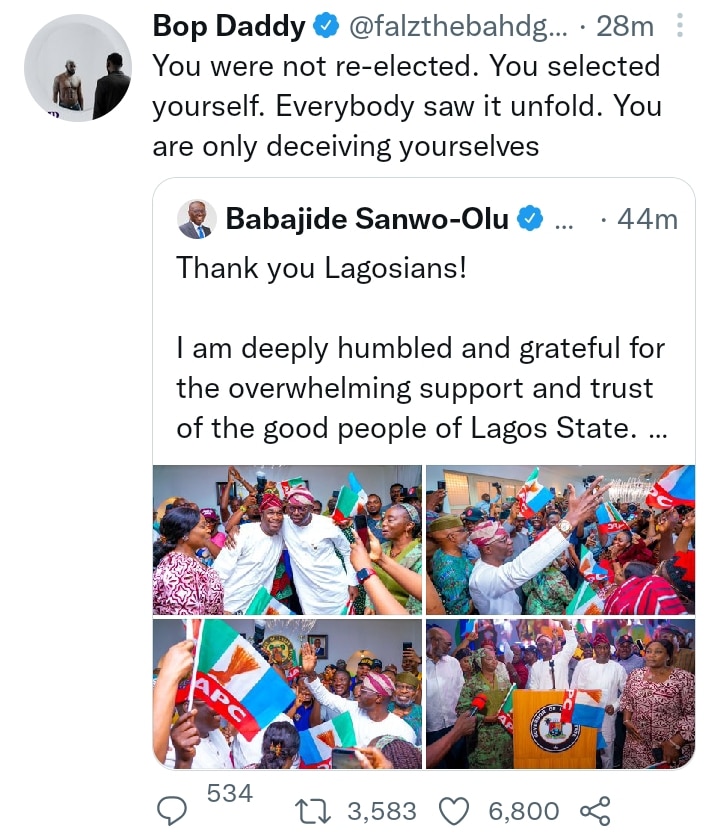Open bottom-left photo with APC flag
The width and height of the screenshot is (720, 837).
(x=287, y=694)
